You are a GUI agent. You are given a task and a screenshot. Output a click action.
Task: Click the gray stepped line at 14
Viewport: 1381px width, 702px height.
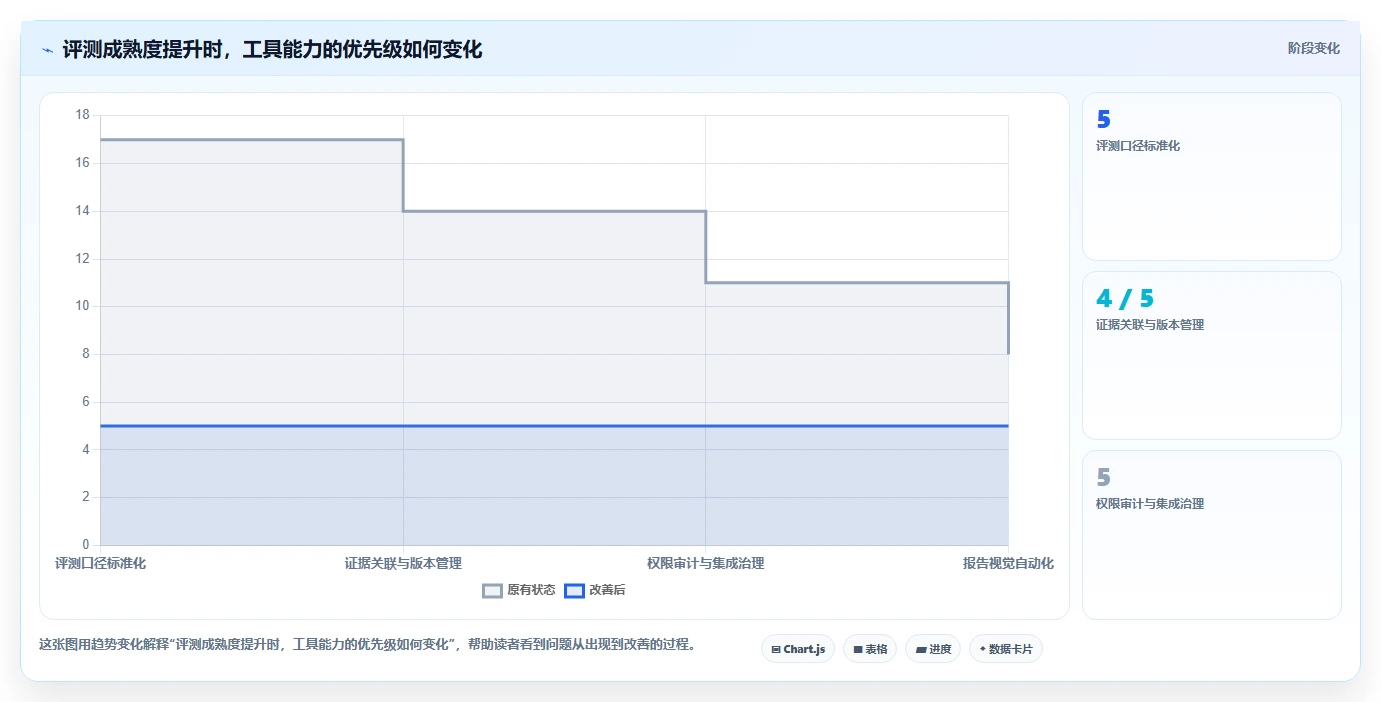pyautogui.click(x=554, y=211)
